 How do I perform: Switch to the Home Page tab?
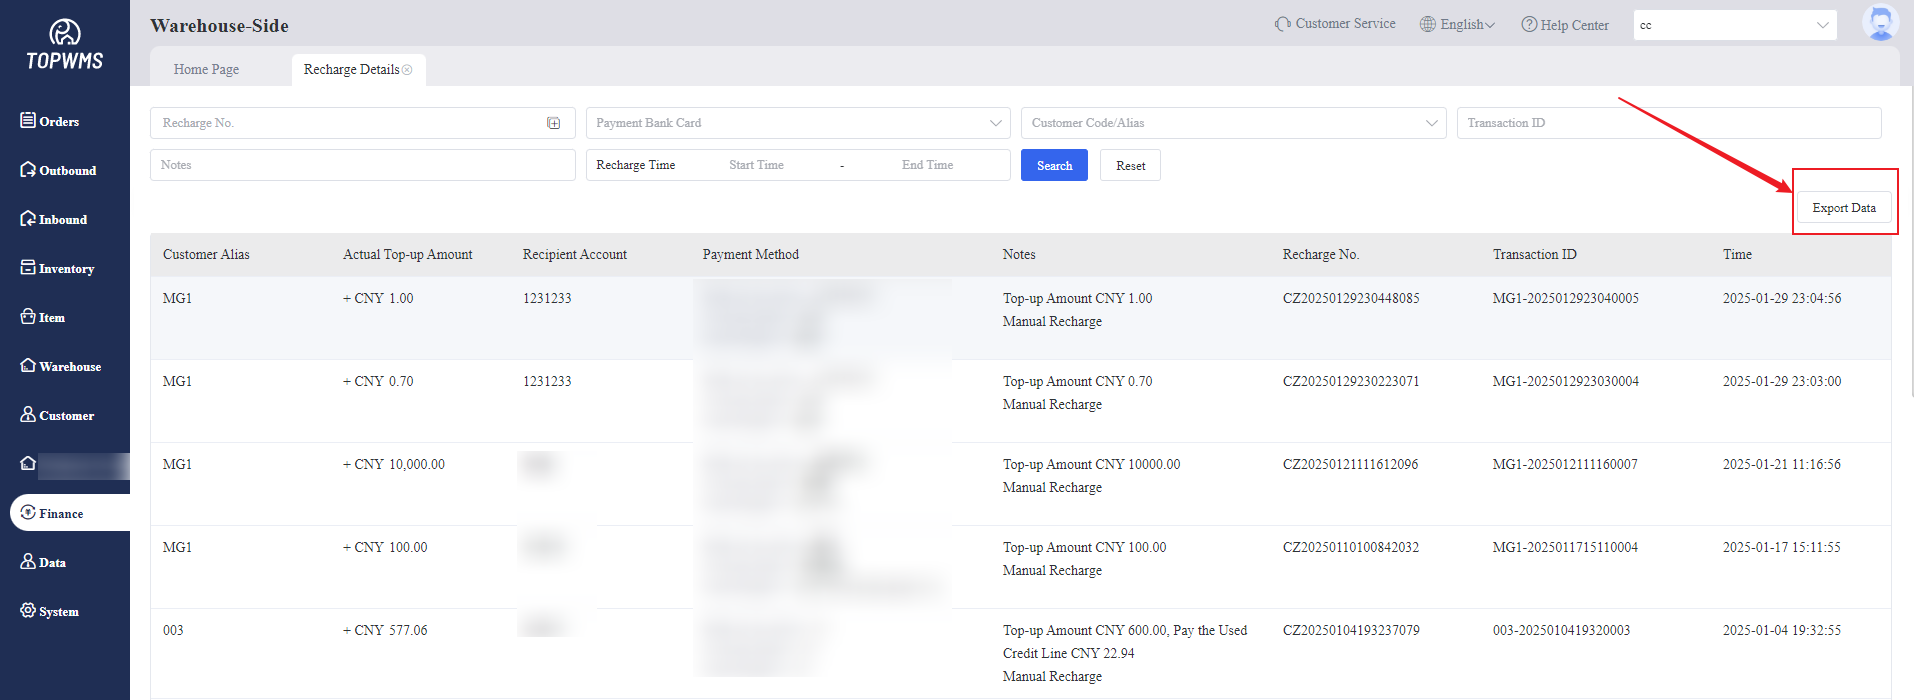click(206, 70)
